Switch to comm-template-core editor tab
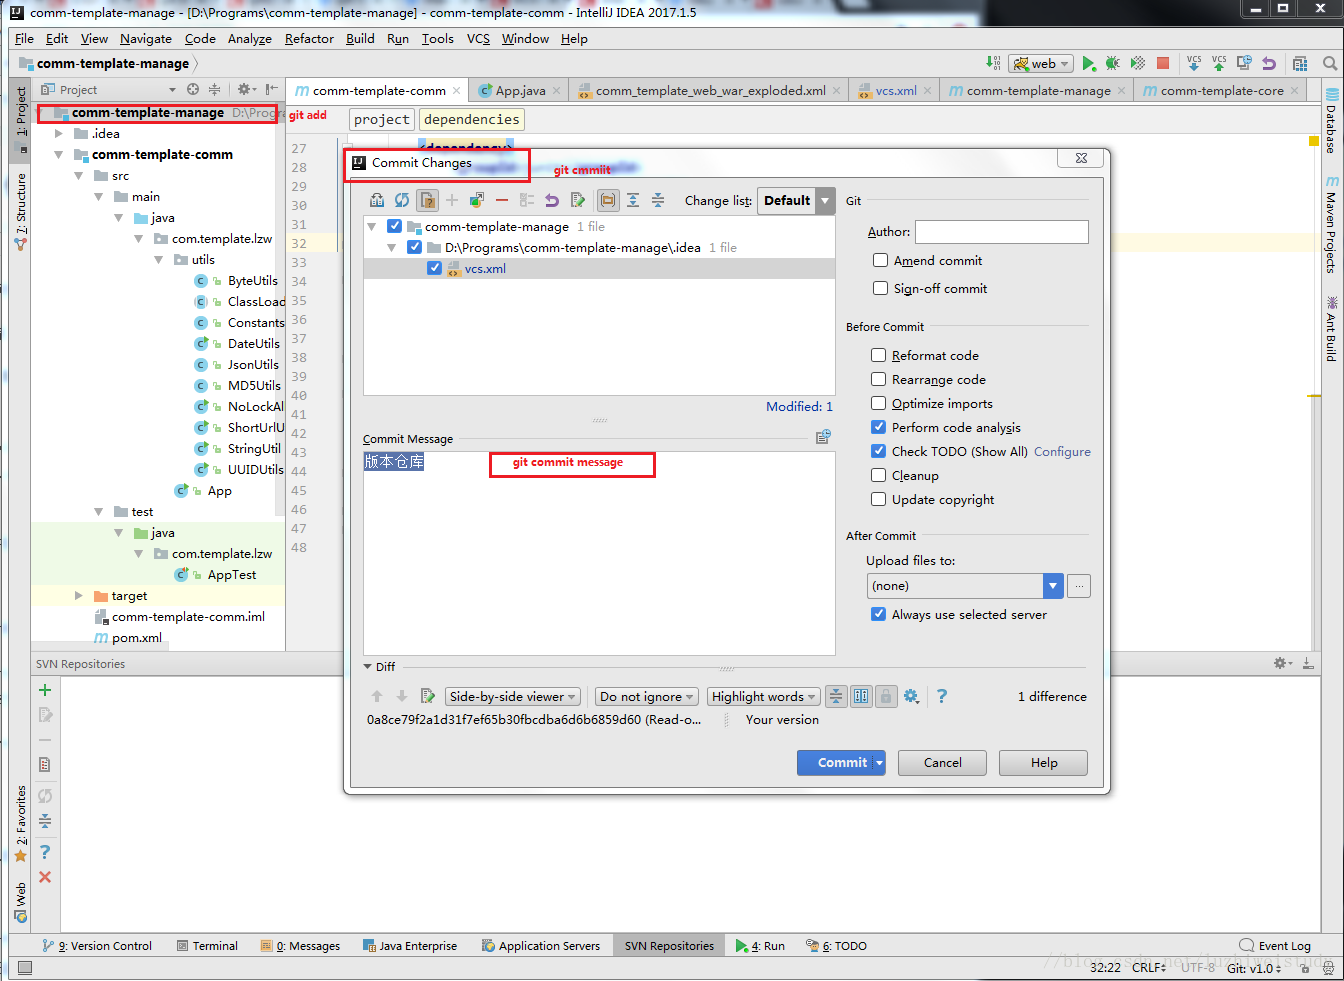 pyautogui.click(x=1221, y=90)
